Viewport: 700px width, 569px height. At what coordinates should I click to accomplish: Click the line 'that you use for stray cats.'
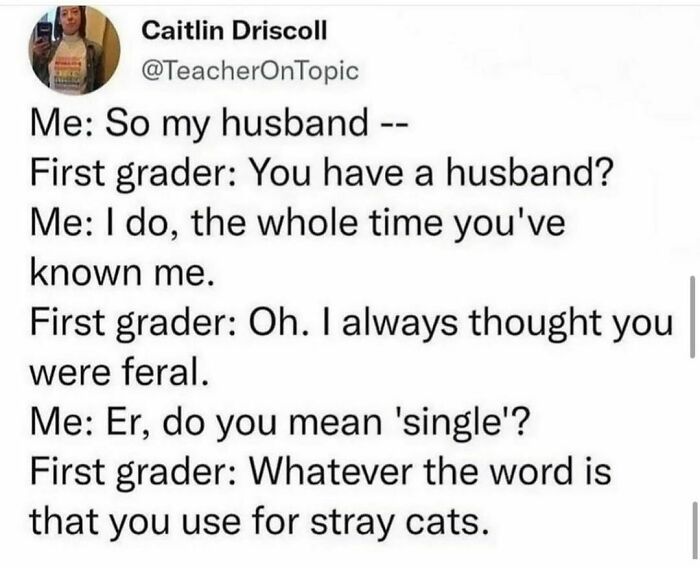(x=258, y=522)
